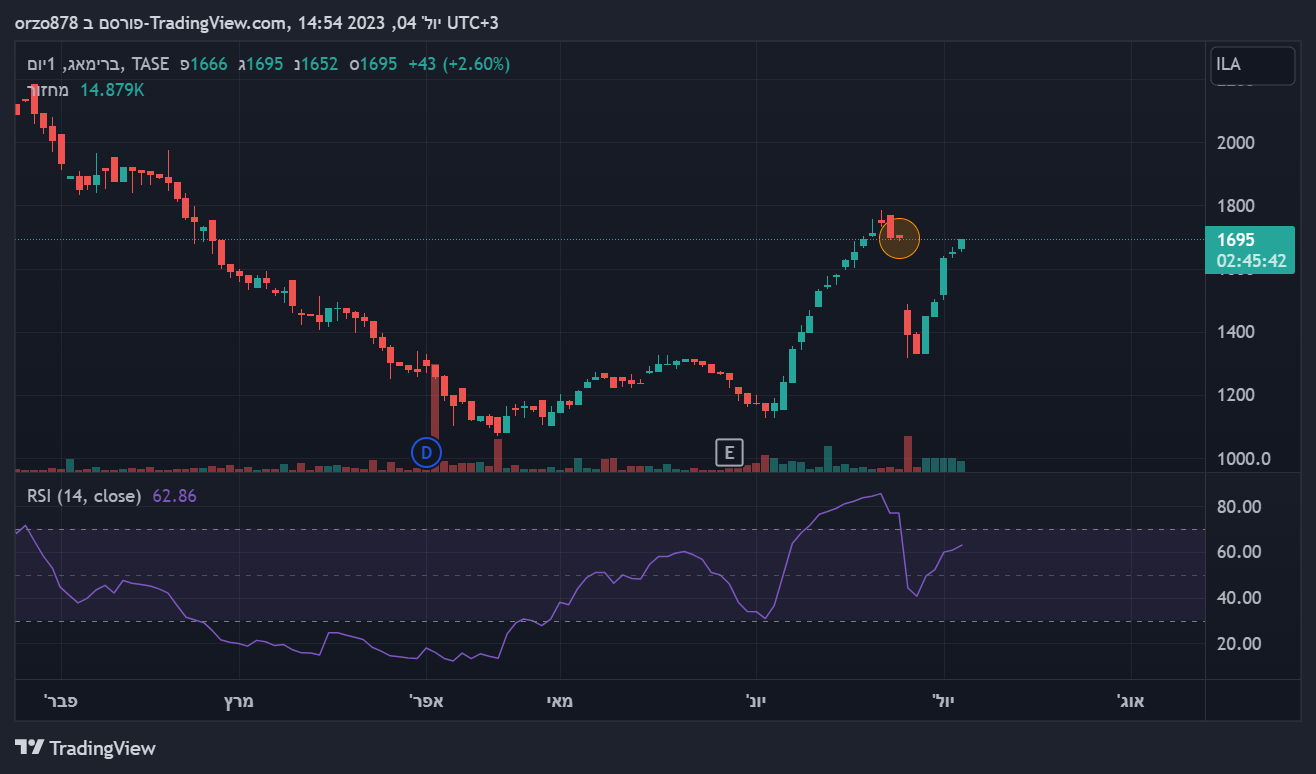
Task: Click the מאי month label on the time axis
Action: coord(559,700)
